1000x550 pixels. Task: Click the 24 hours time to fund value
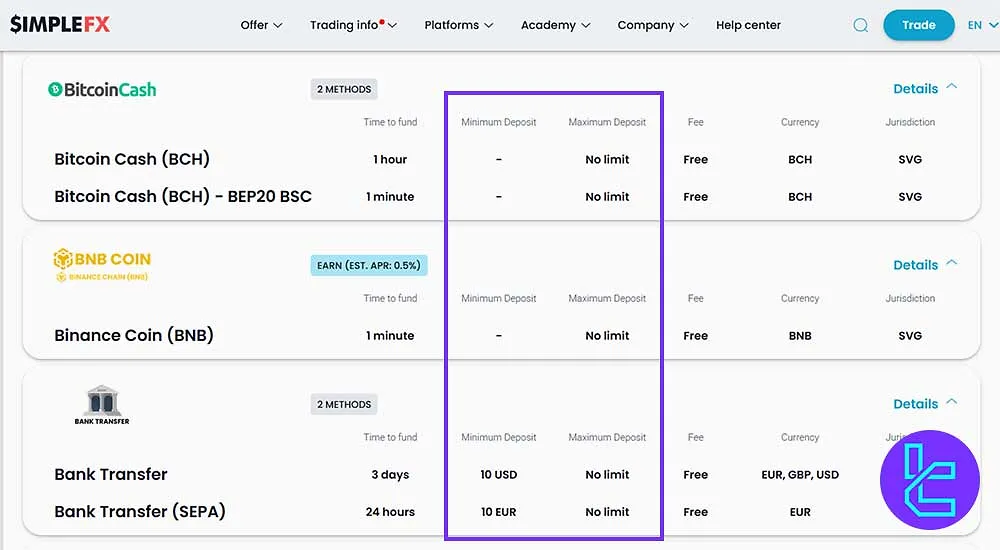[x=390, y=512]
